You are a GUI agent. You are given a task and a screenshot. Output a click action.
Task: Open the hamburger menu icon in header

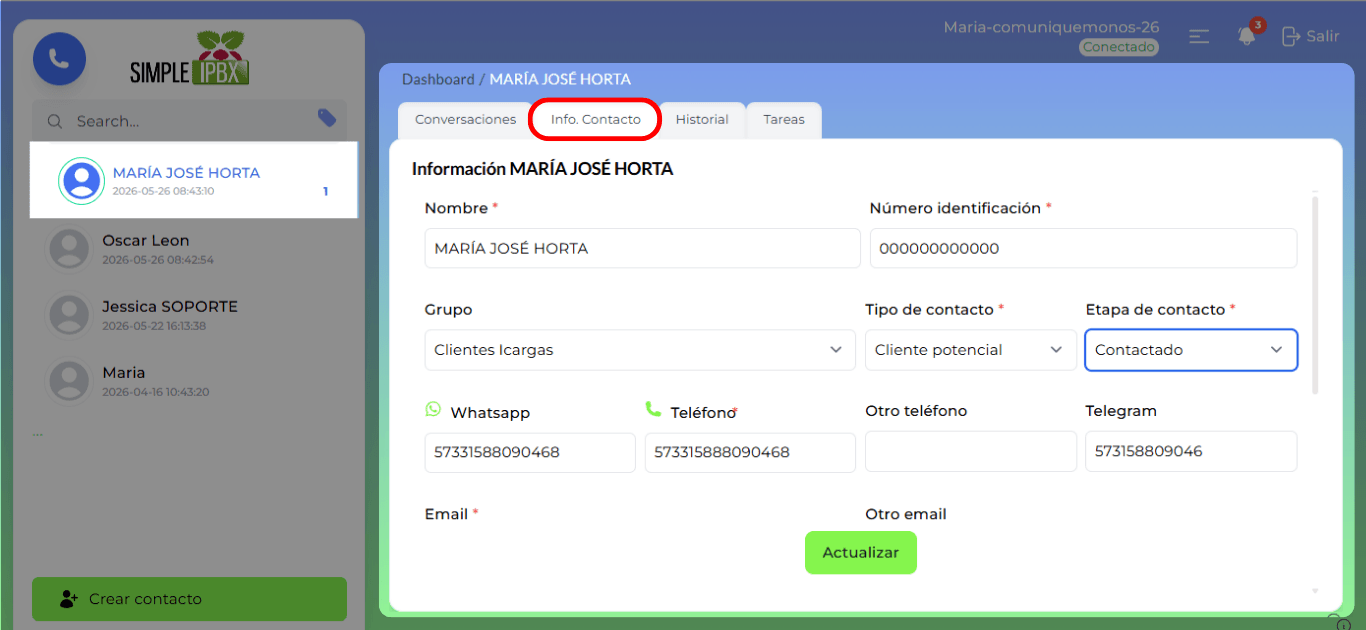point(1199,36)
